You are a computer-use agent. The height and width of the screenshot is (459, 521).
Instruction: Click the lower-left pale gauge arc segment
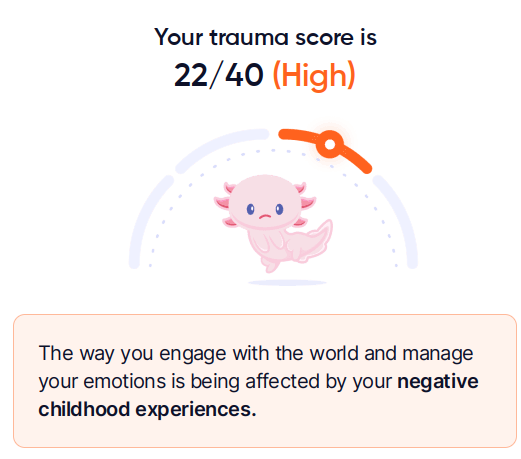click(151, 222)
